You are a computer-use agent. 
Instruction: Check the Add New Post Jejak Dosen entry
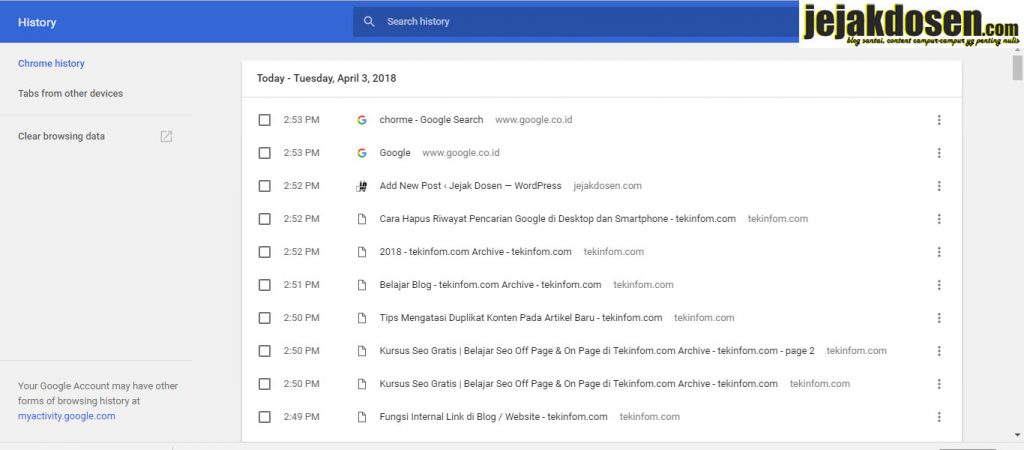[264, 186]
